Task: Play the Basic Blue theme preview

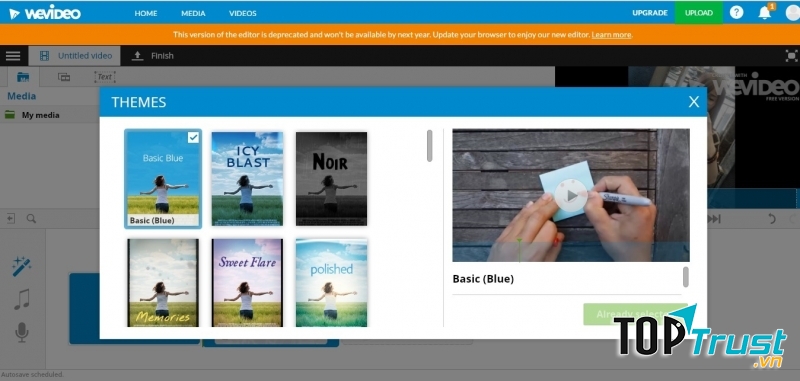Action: point(571,195)
